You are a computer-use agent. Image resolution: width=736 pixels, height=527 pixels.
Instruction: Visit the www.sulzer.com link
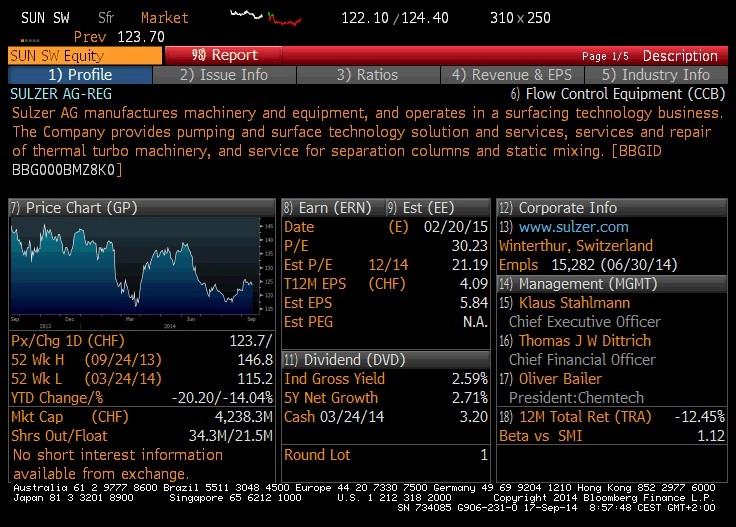(x=574, y=227)
